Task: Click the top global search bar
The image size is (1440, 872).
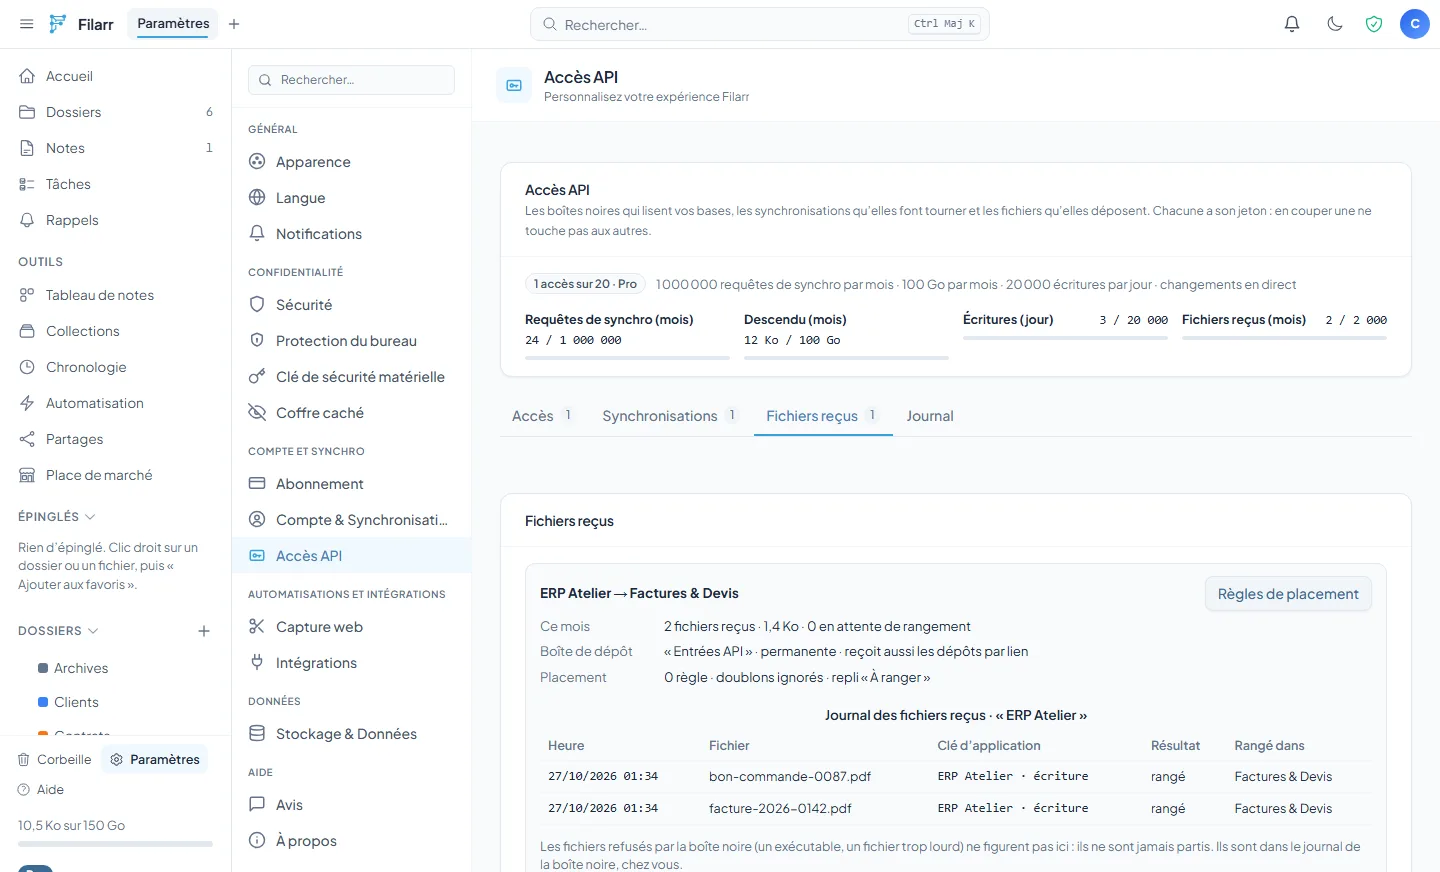Action: pyautogui.click(x=759, y=24)
